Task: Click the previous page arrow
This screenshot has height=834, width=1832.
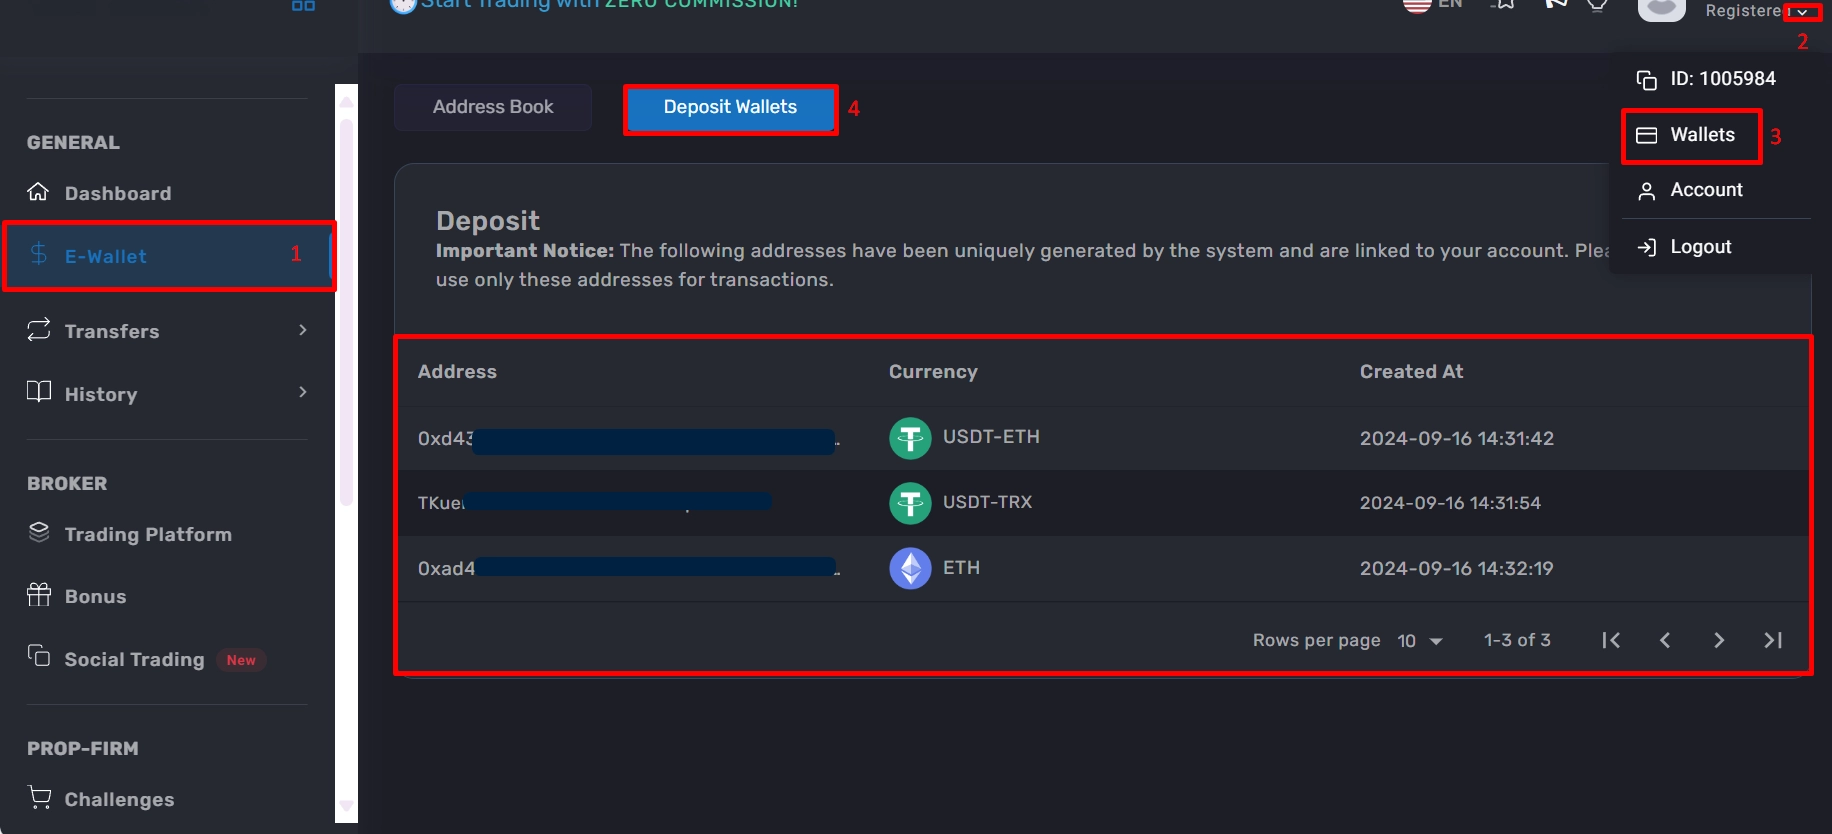Action: 1665,640
